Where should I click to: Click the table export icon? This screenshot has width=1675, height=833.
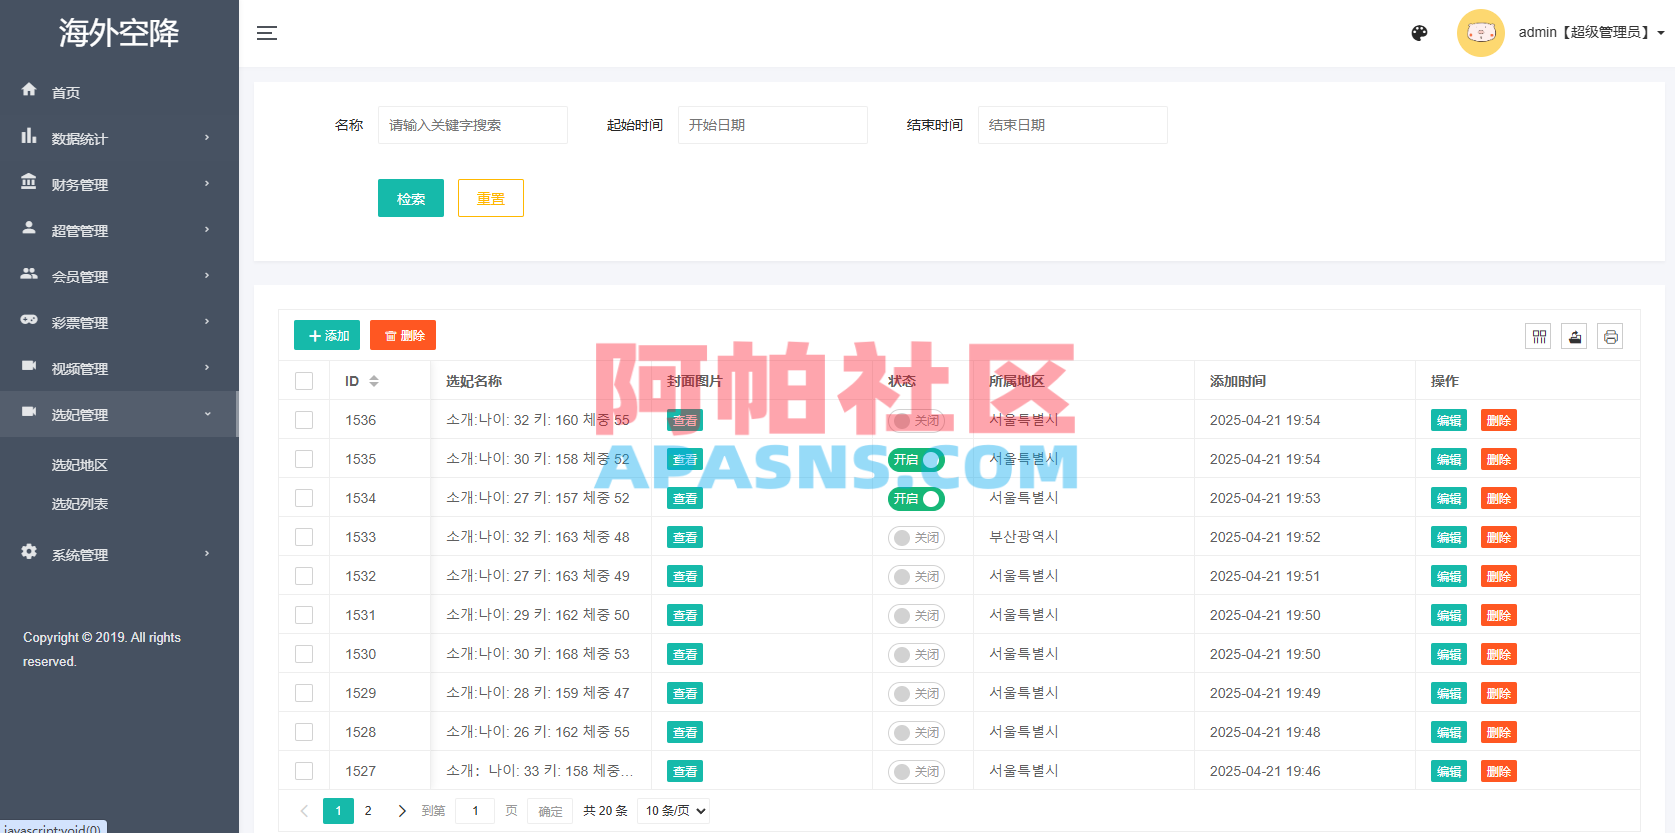tap(1575, 337)
